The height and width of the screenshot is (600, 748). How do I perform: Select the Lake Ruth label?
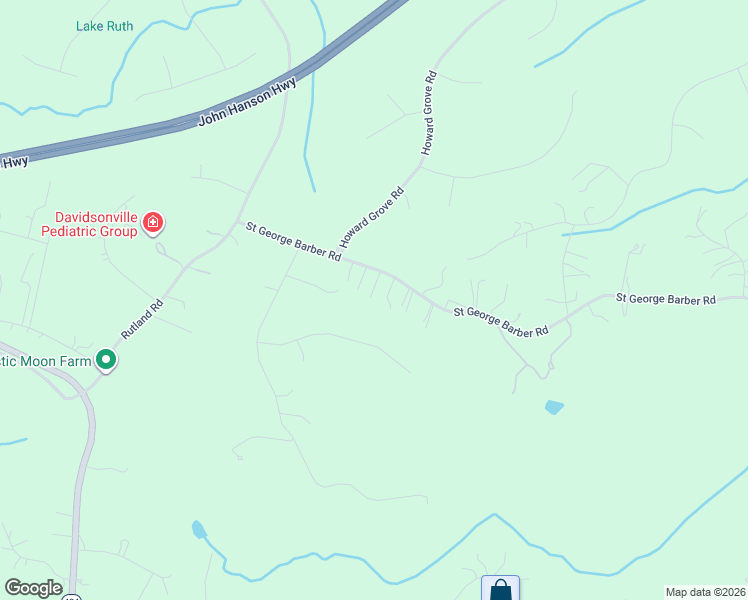pos(104,26)
